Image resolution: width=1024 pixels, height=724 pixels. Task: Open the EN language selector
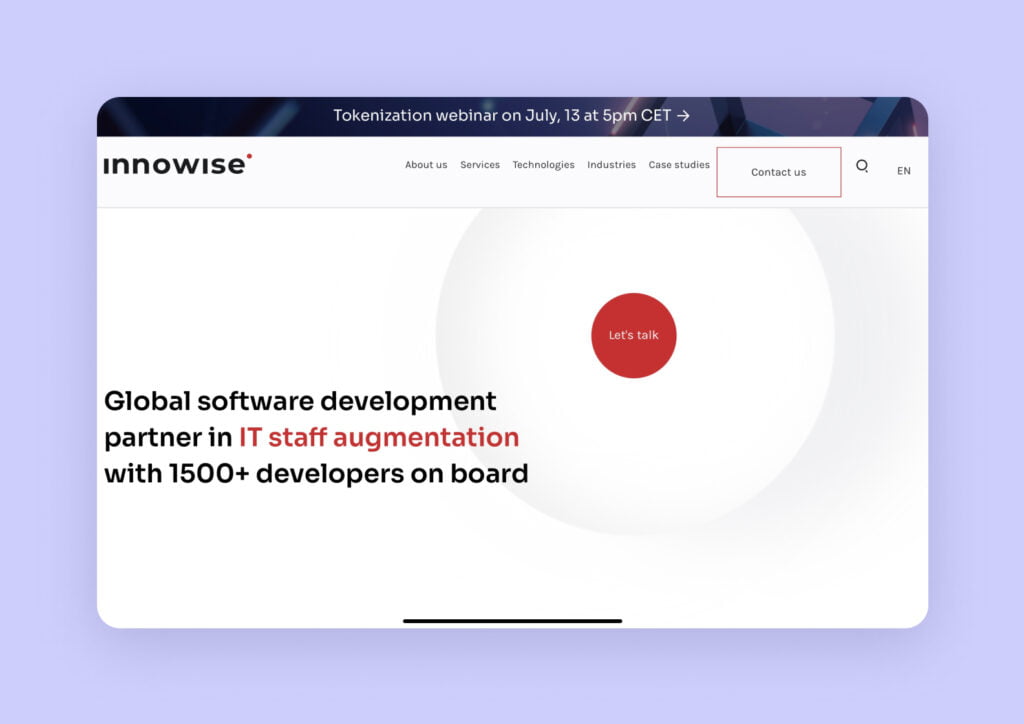[903, 171]
